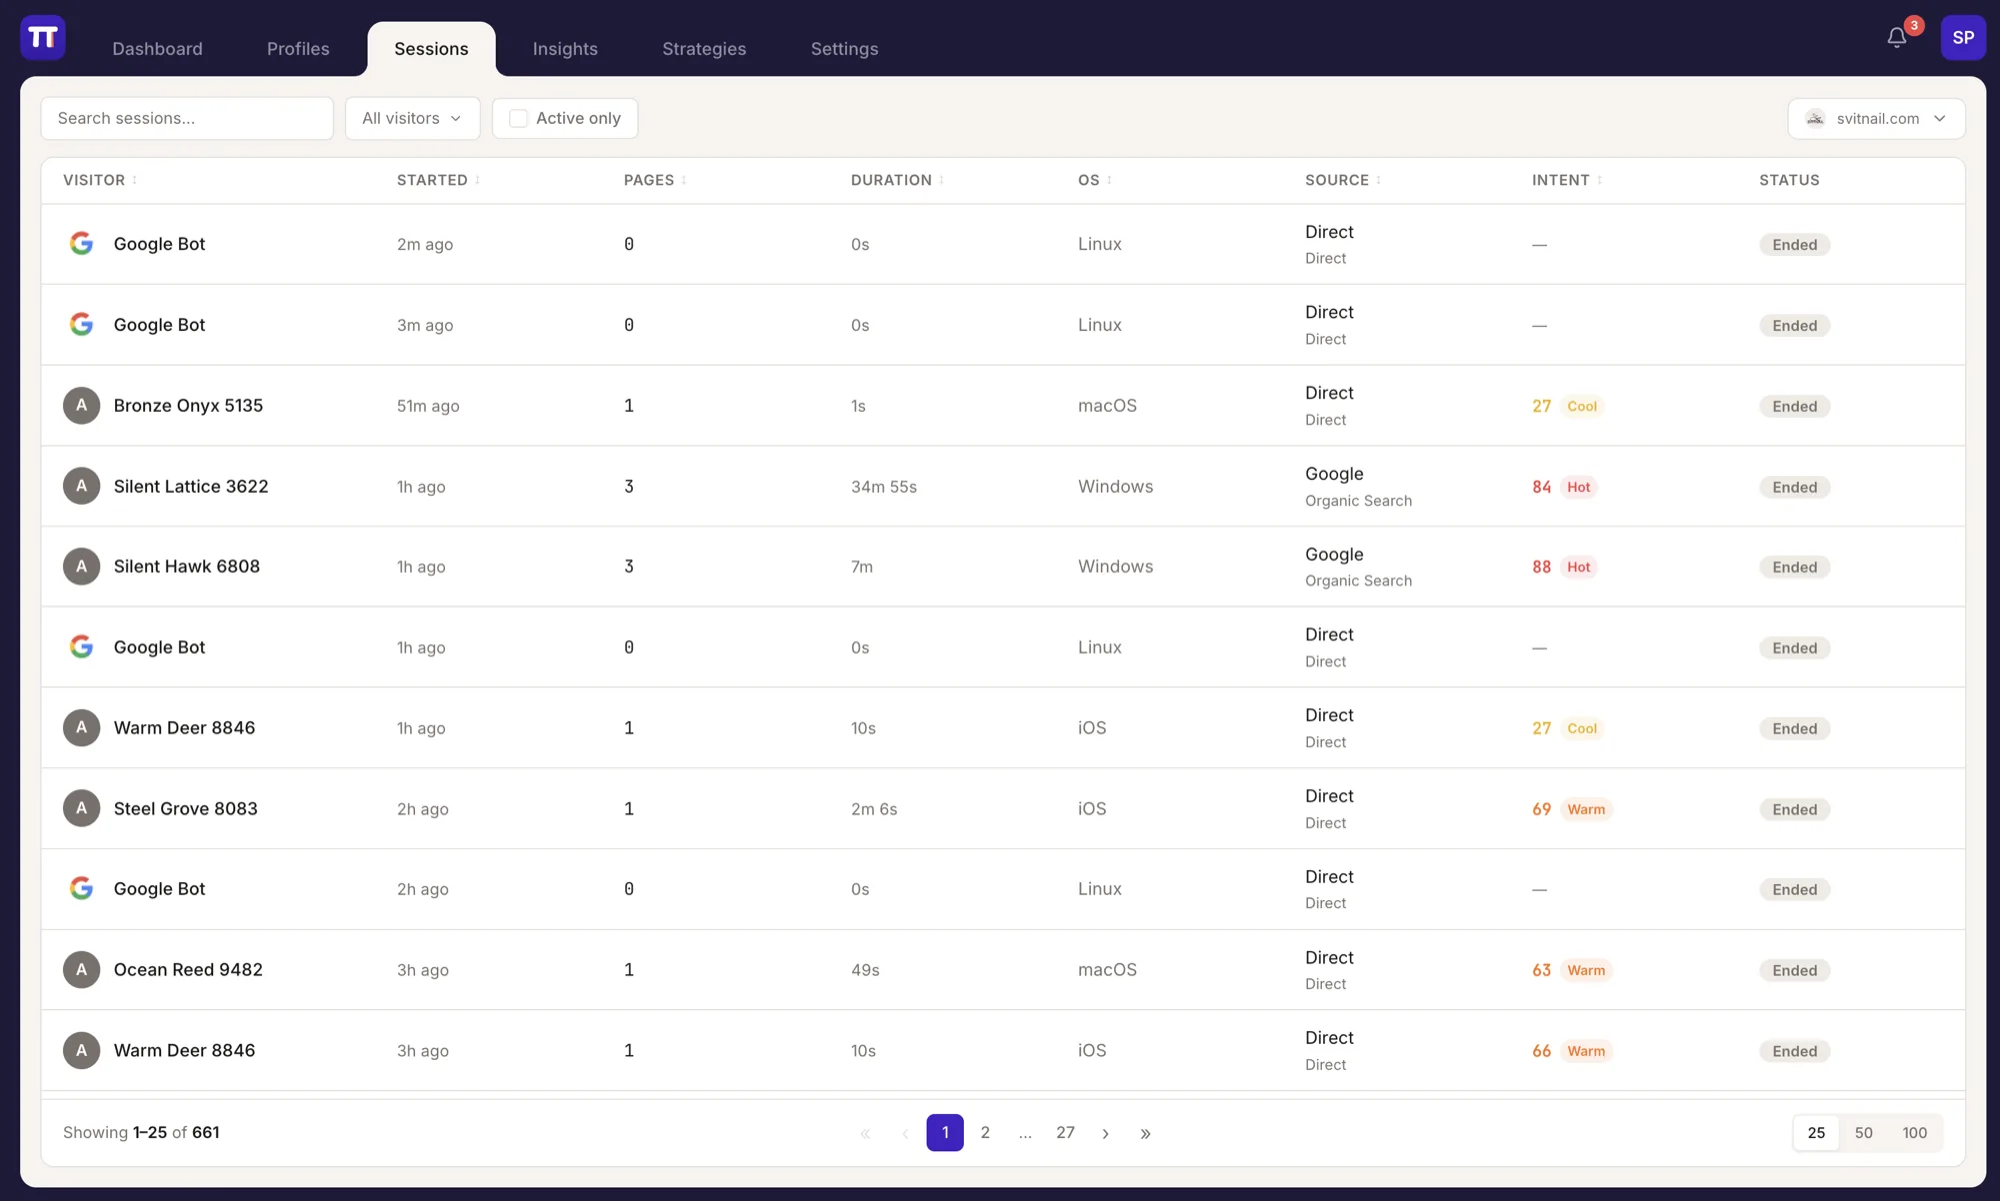This screenshot has width=2000, height=1201.
Task: Show 100 rows per page
Action: (1914, 1132)
